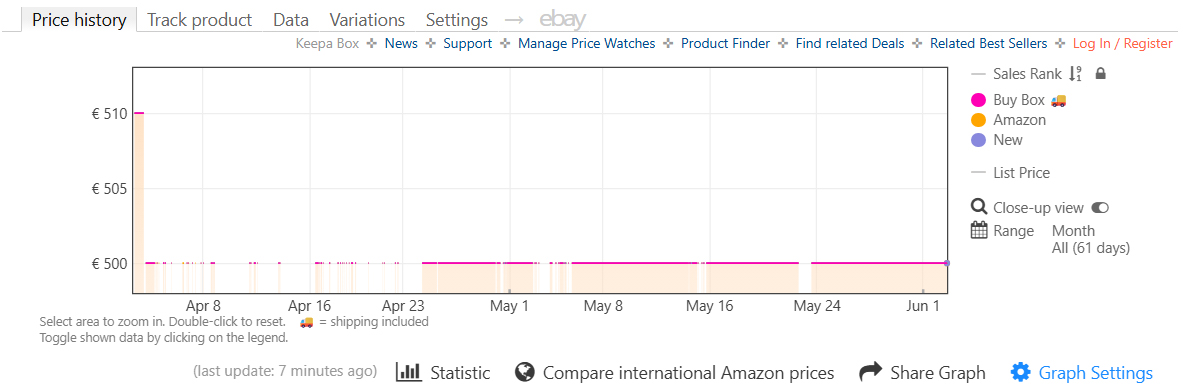Toggle the Close-up view switch
This screenshot has height=388, width=1187.
click(x=1101, y=208)
